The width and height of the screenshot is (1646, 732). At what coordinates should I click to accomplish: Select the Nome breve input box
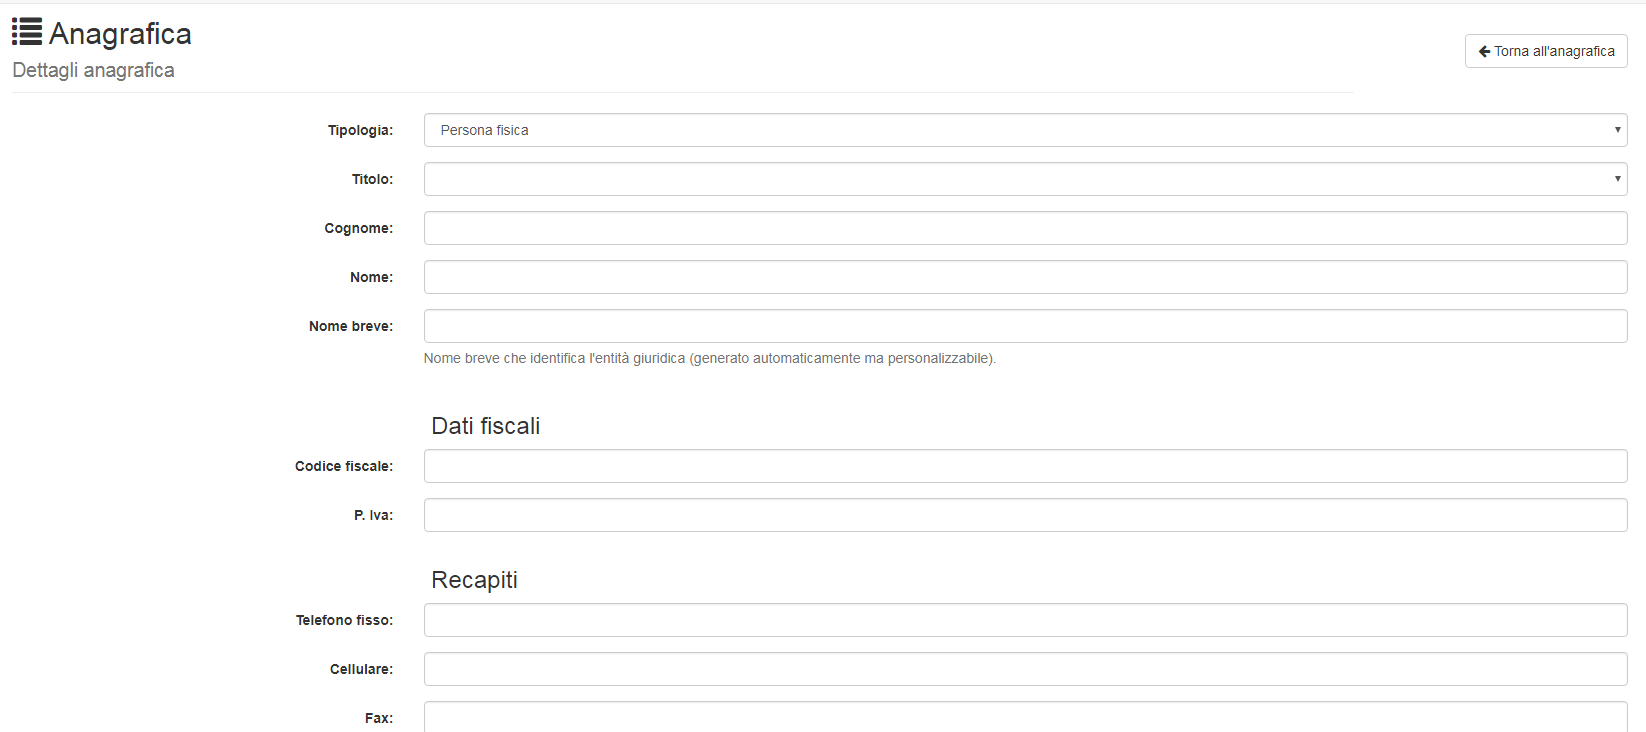point(1025,326)
